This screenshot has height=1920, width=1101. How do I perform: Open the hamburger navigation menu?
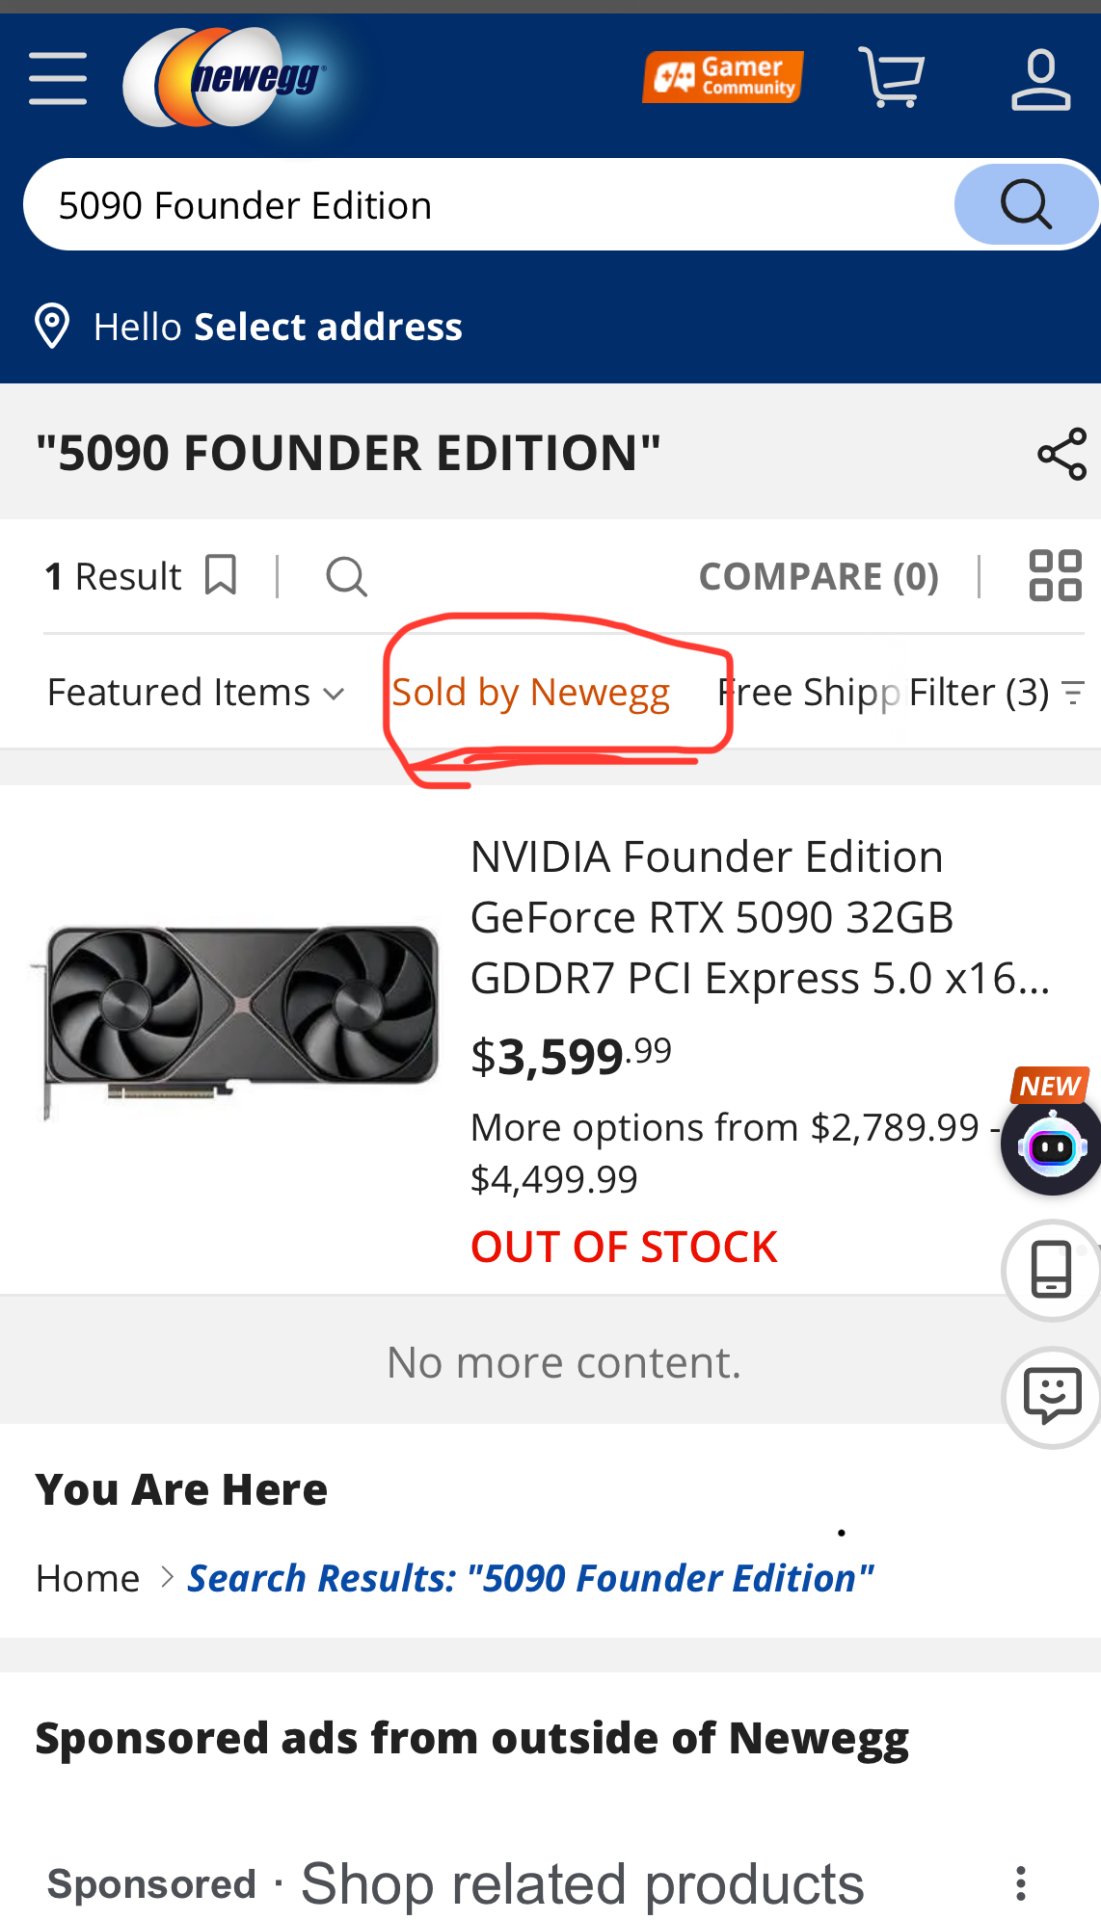click(x=58, y=79)
